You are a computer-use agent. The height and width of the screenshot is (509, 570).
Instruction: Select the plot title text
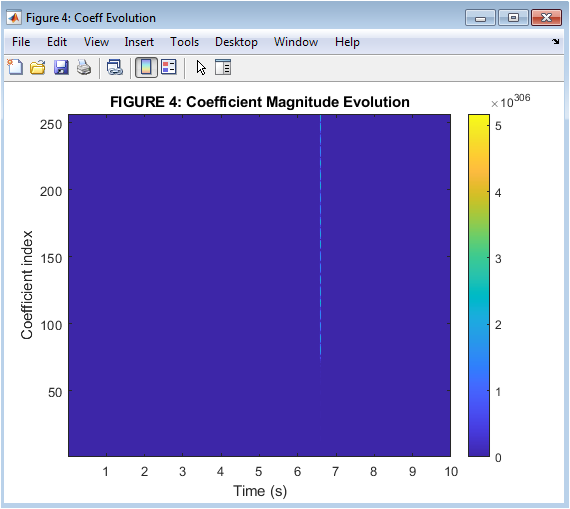coord(260,102)
